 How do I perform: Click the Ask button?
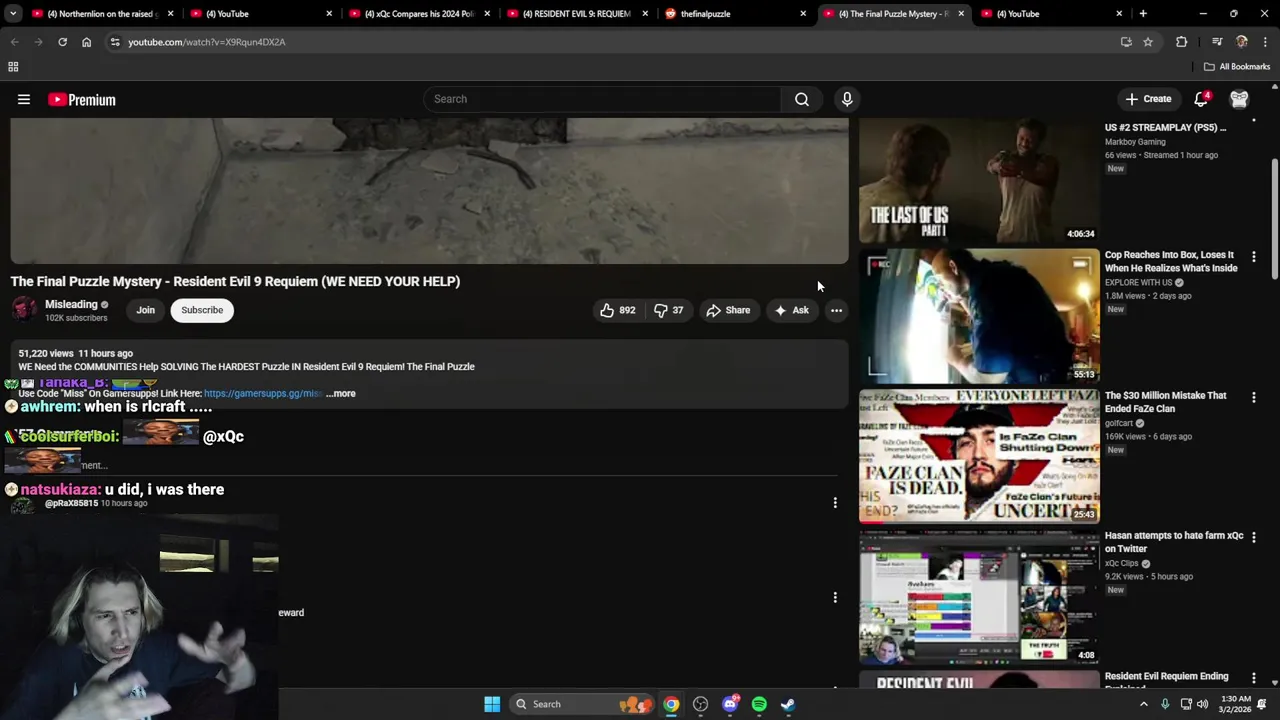[x=792, y=310]
